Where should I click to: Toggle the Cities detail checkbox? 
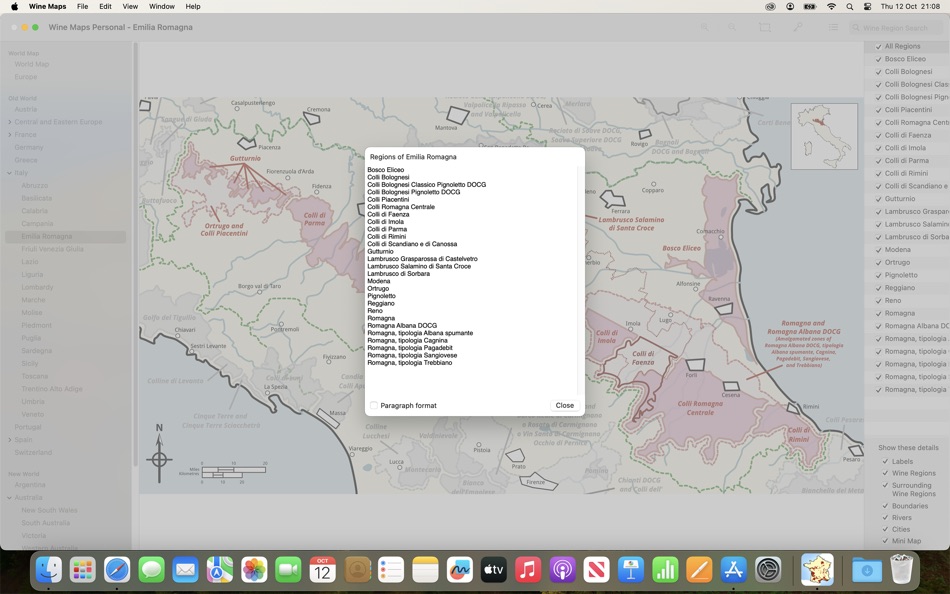point(885,529)
